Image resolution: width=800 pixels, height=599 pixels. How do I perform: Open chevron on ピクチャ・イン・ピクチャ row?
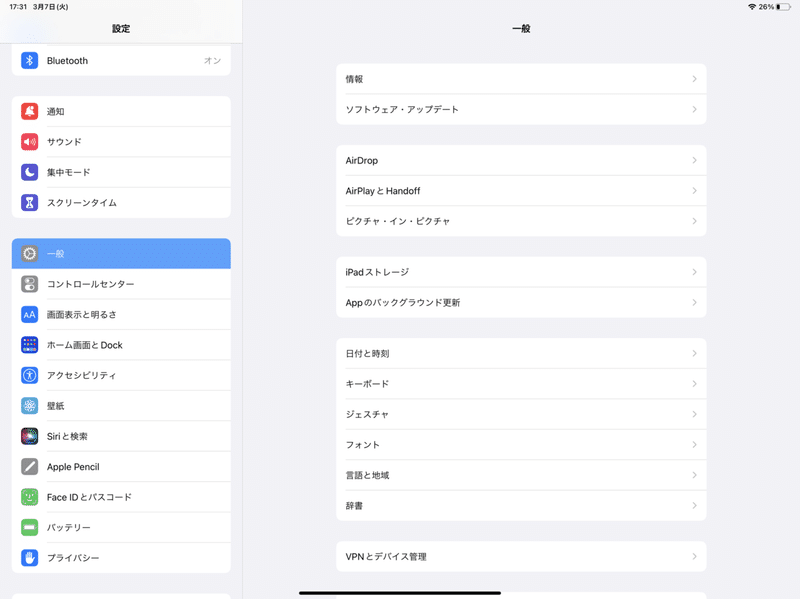694,221
